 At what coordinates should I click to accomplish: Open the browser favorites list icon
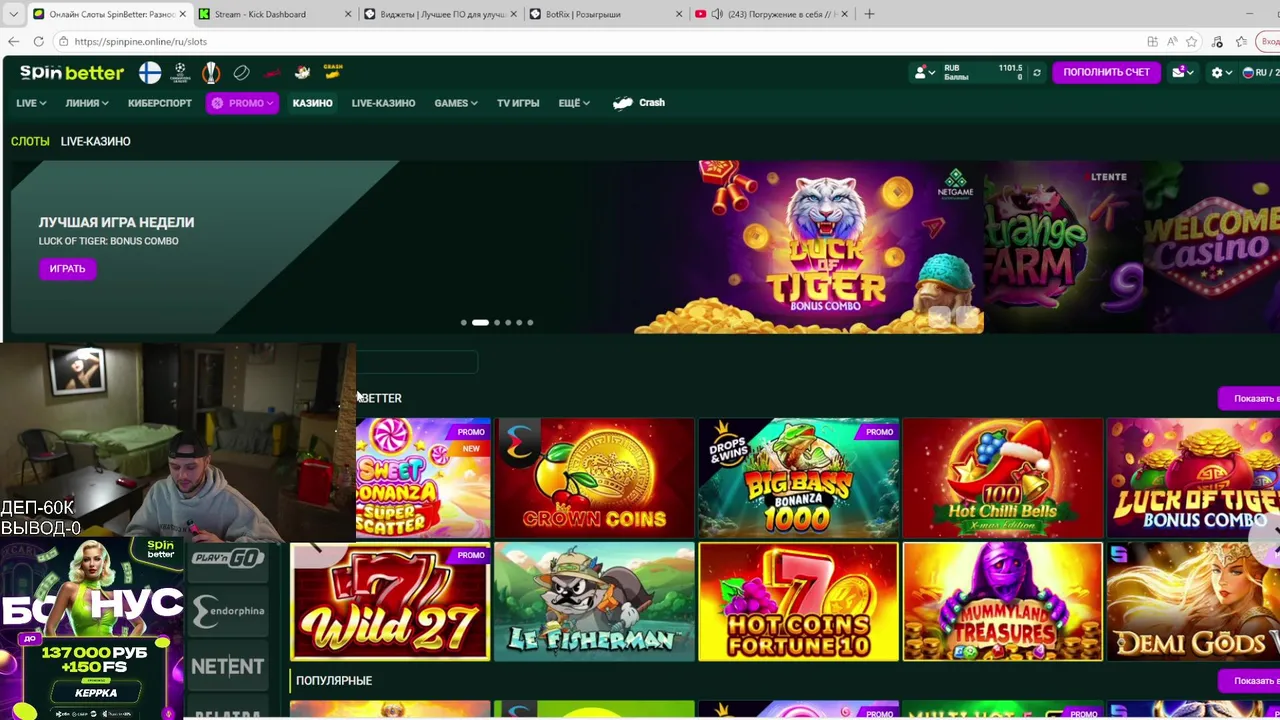tap(1241, 41)
